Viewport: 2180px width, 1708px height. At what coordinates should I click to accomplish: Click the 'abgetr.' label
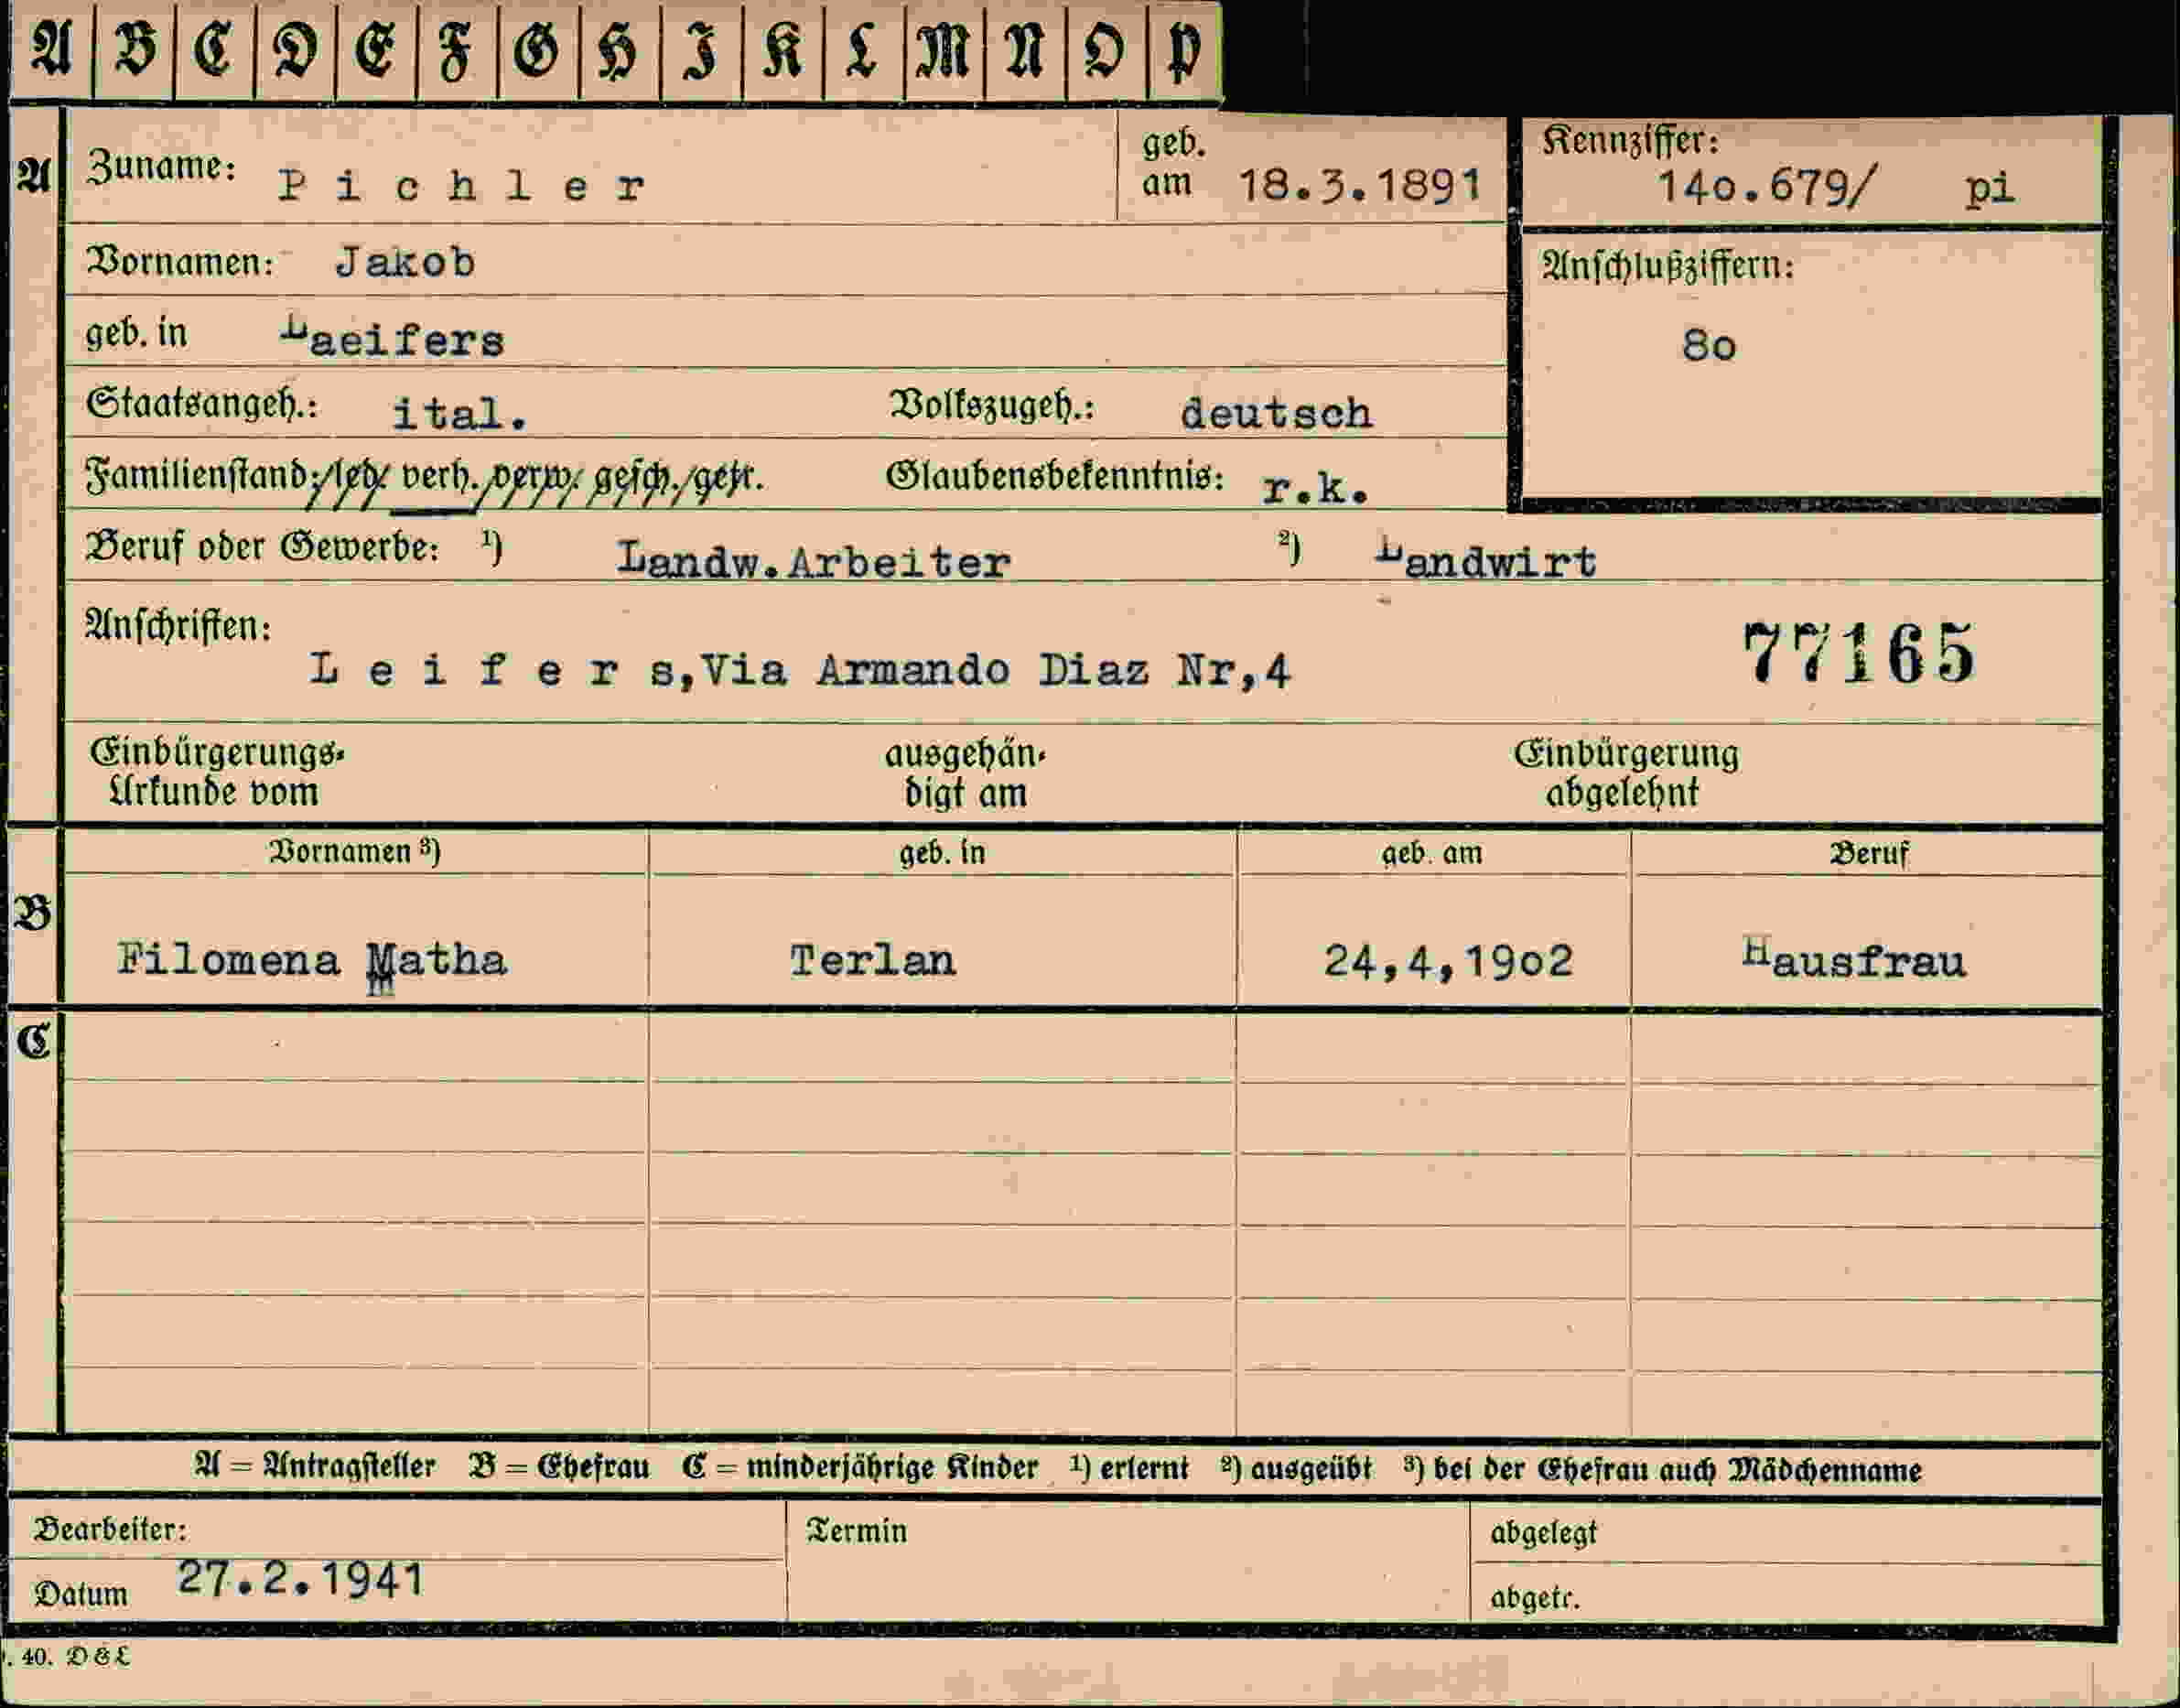point(1535,1598)
